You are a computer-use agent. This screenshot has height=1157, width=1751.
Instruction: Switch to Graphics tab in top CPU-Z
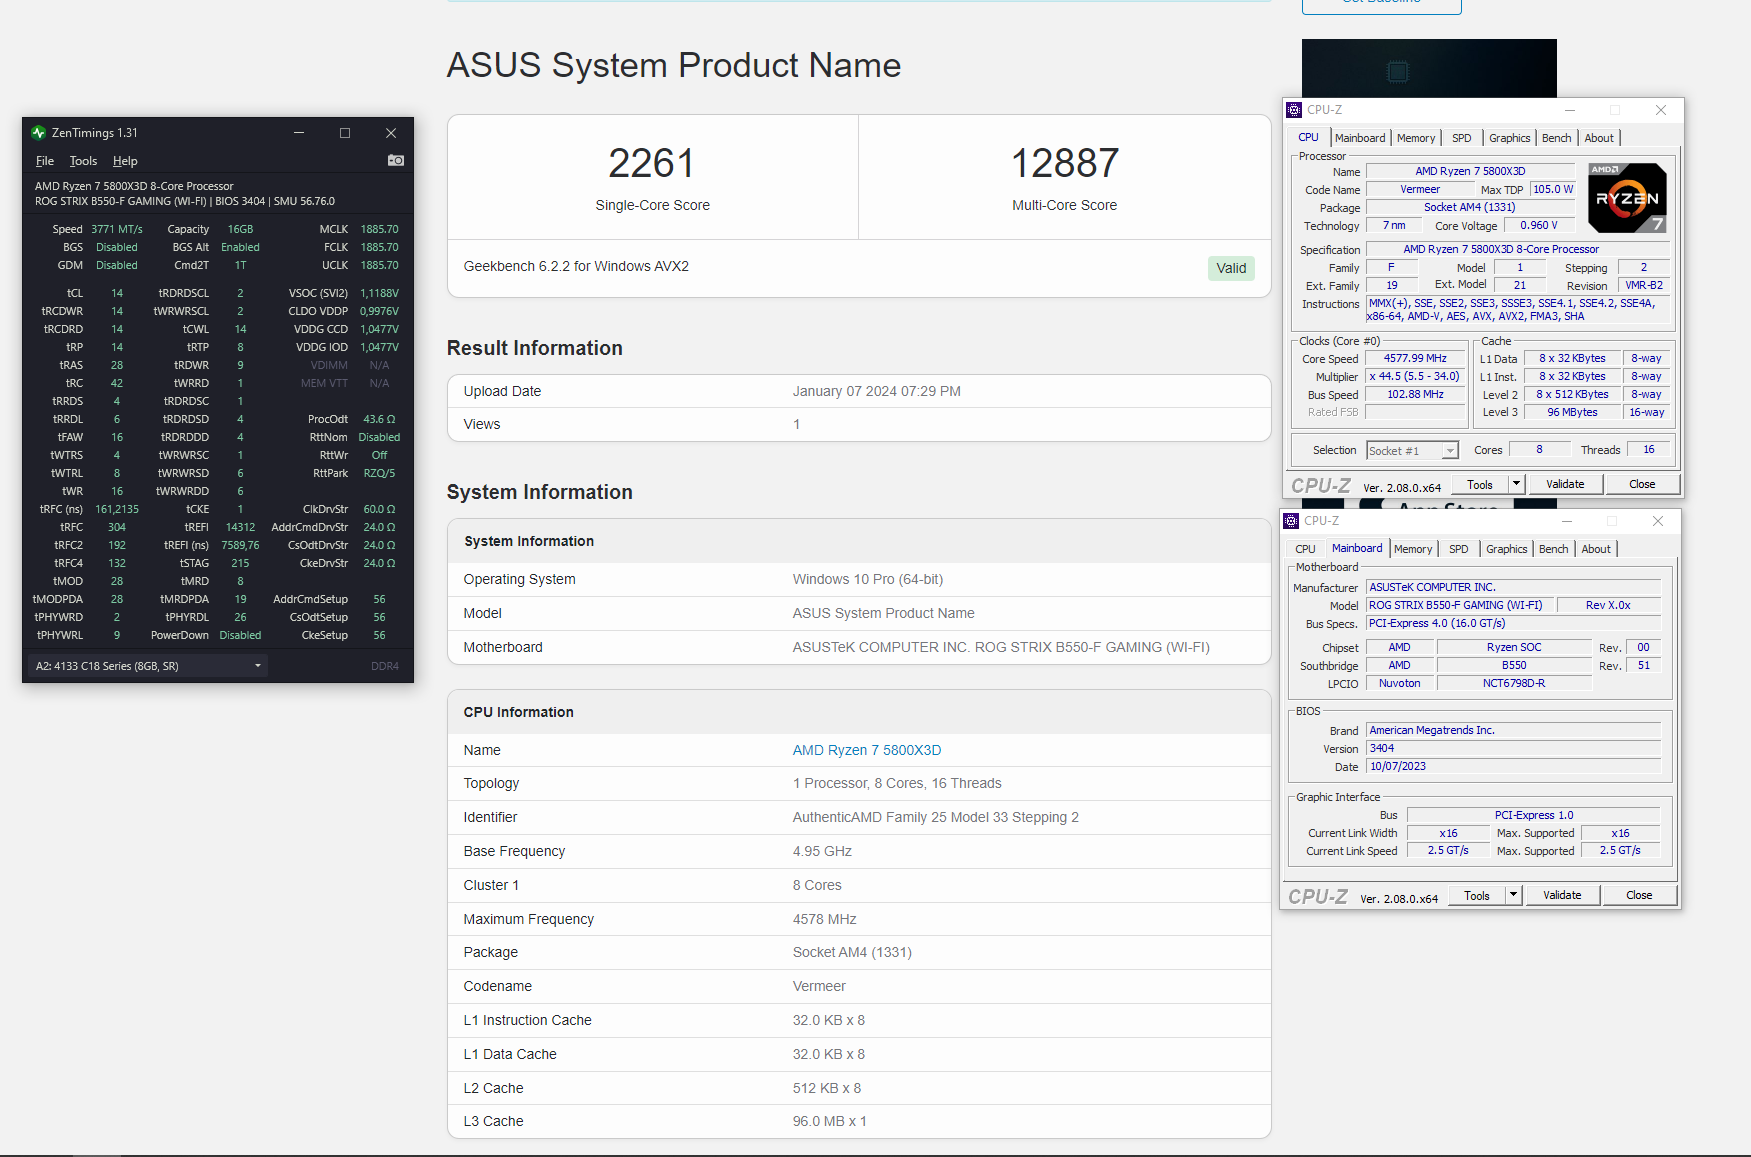pos(1509,138)
